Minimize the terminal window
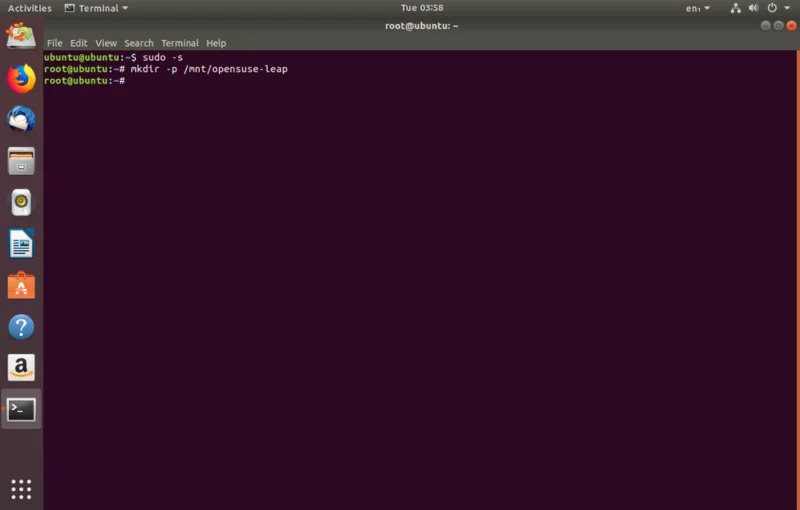This screenshot has height=510, width=800. tap(765, 26)
